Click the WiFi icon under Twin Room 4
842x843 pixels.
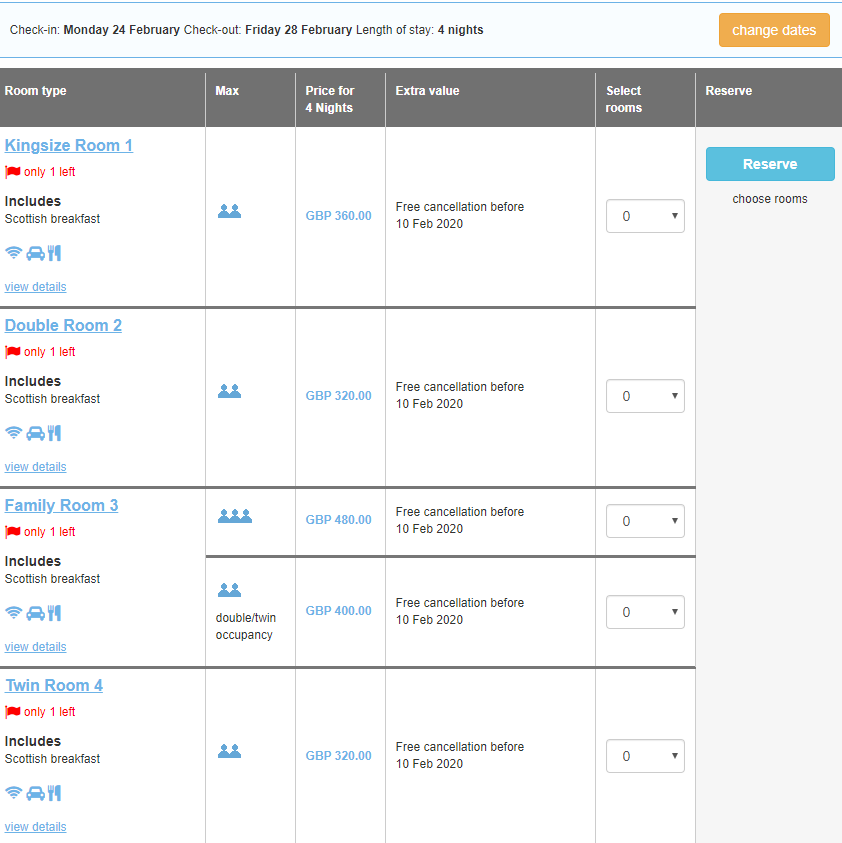(x=13, y=793)
